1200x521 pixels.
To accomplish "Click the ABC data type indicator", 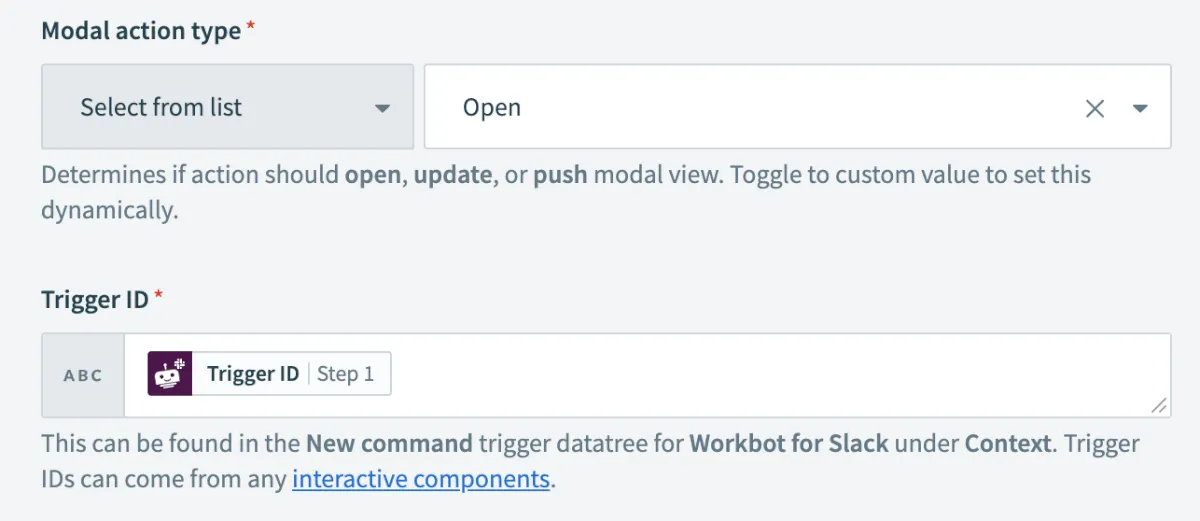I will click(x=83, y=376).
